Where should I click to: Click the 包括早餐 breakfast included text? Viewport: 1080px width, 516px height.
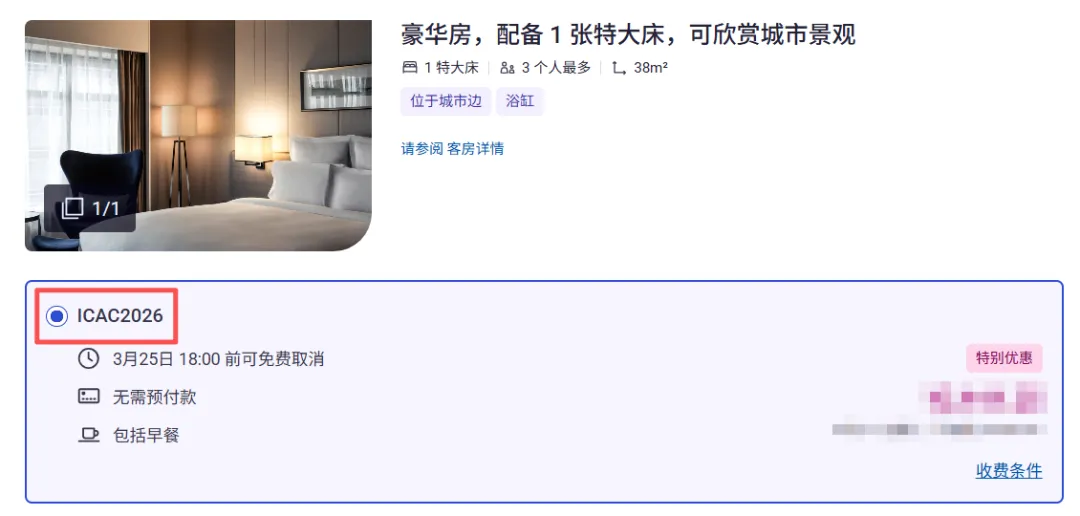click(x=146, y=435)
